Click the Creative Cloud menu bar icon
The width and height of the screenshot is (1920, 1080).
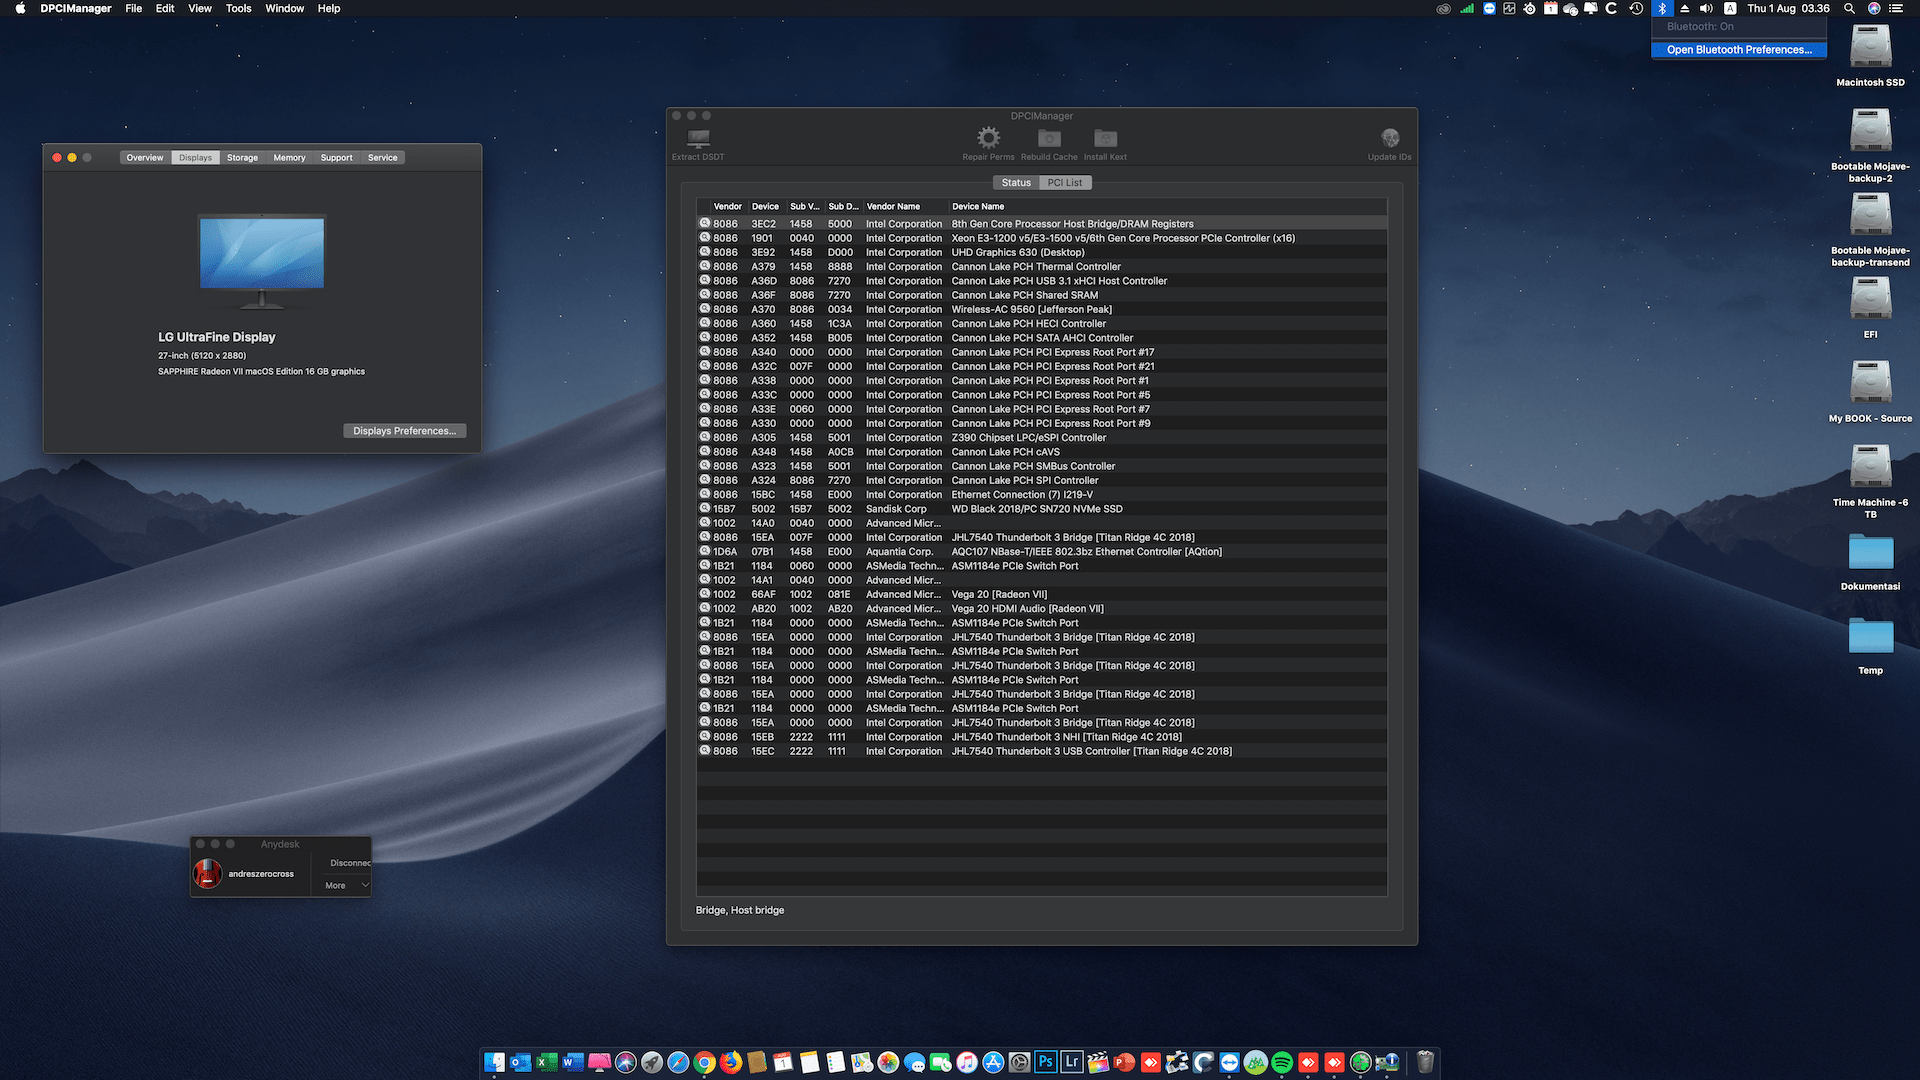pyautogui.click(x=1443, y=8)
